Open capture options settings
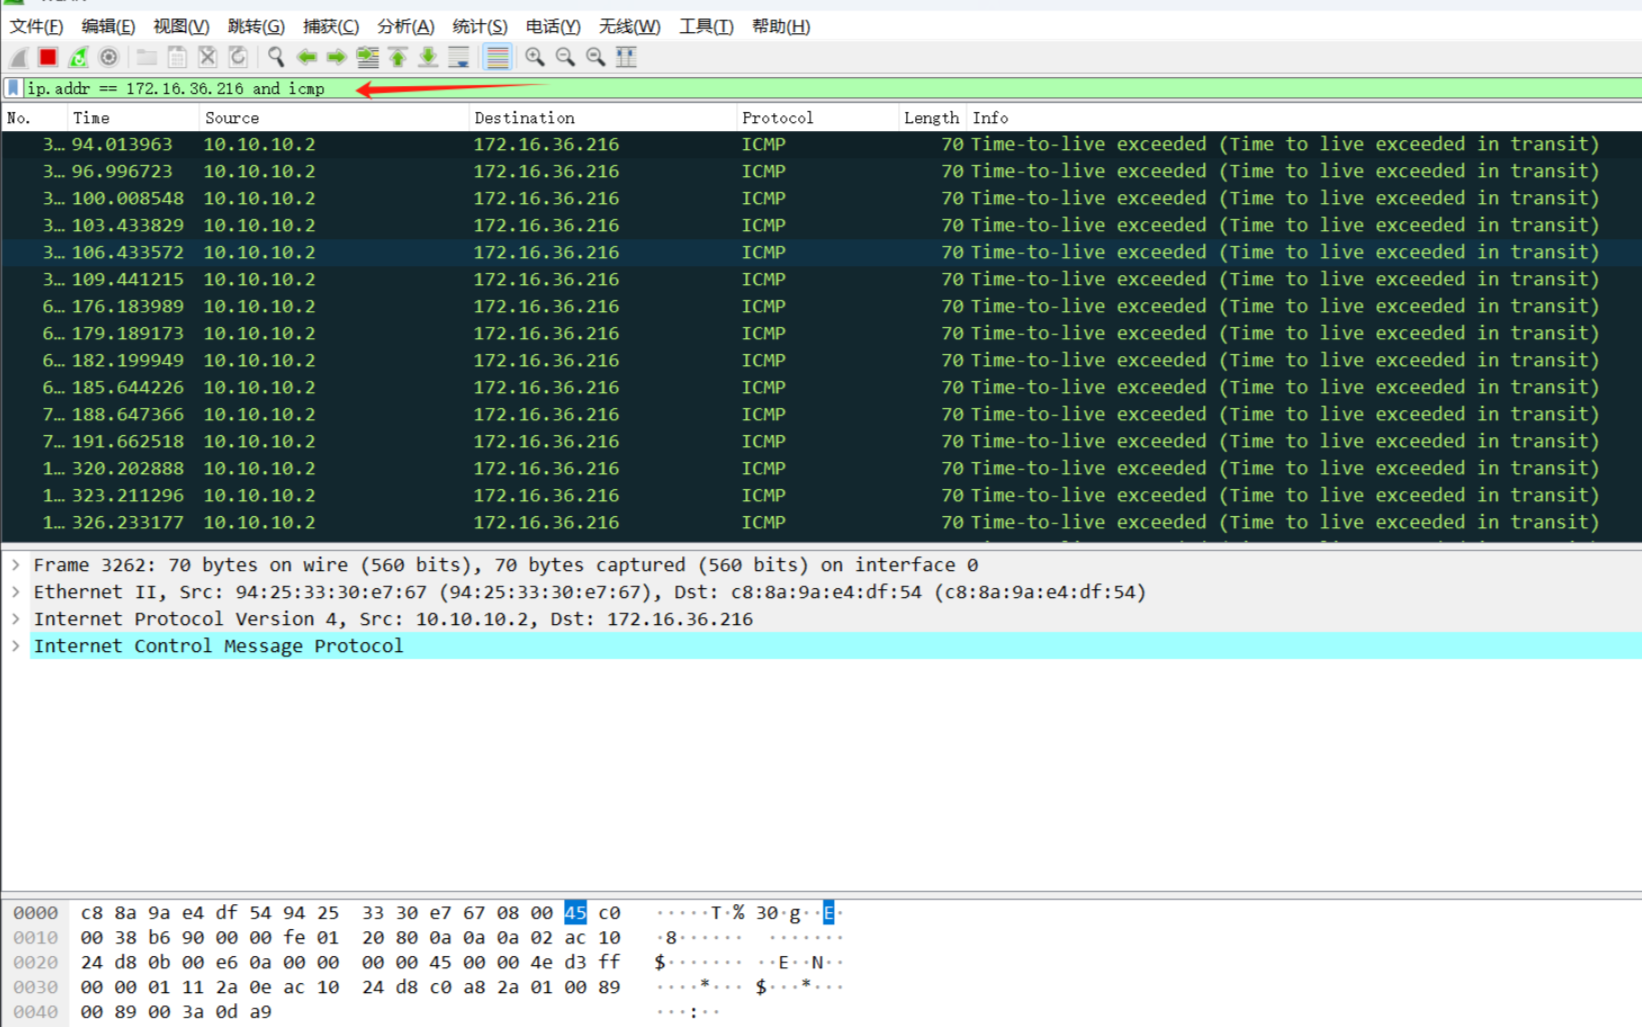1642x1027 pixels. pos(108,57)
